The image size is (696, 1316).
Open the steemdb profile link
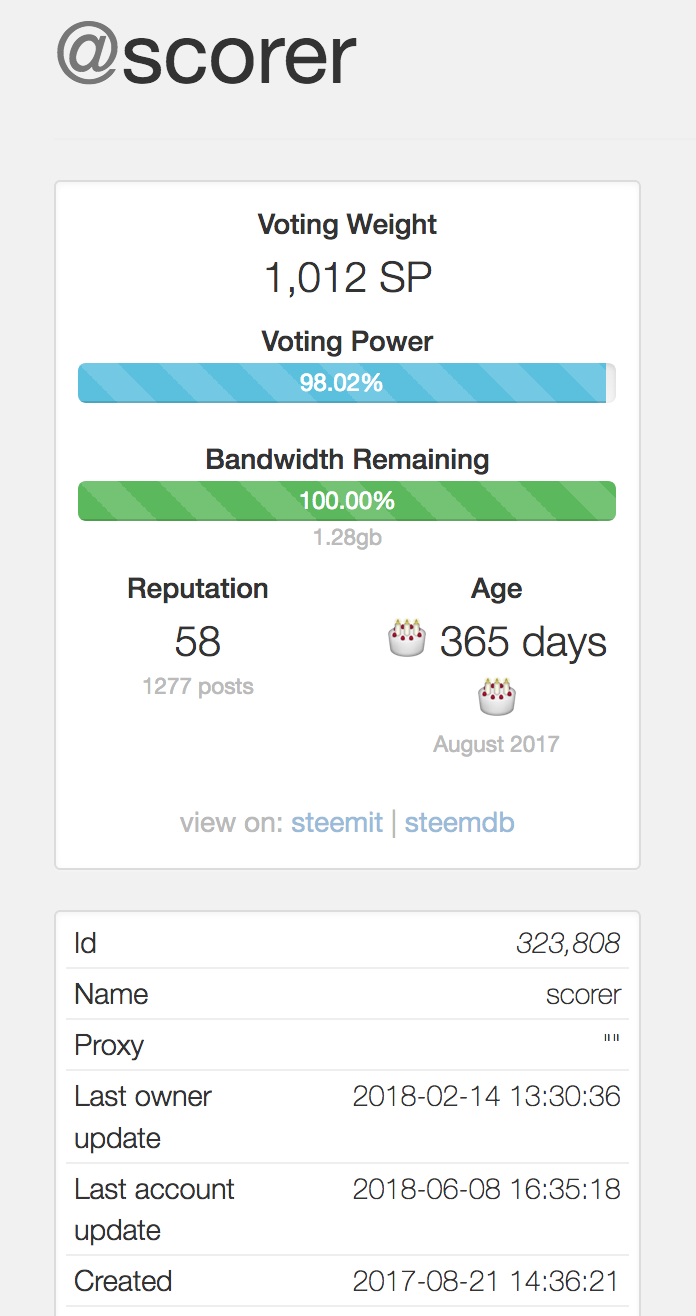460,823
